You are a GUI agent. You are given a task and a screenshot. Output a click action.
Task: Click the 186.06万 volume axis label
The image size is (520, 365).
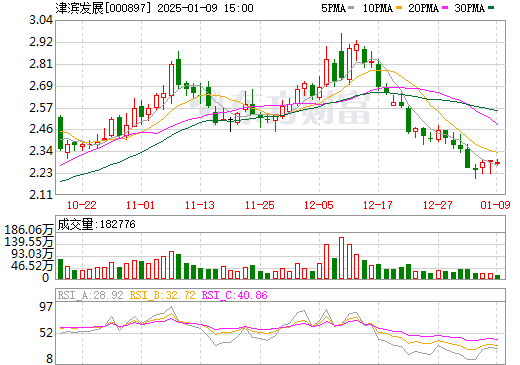point(29,230)
